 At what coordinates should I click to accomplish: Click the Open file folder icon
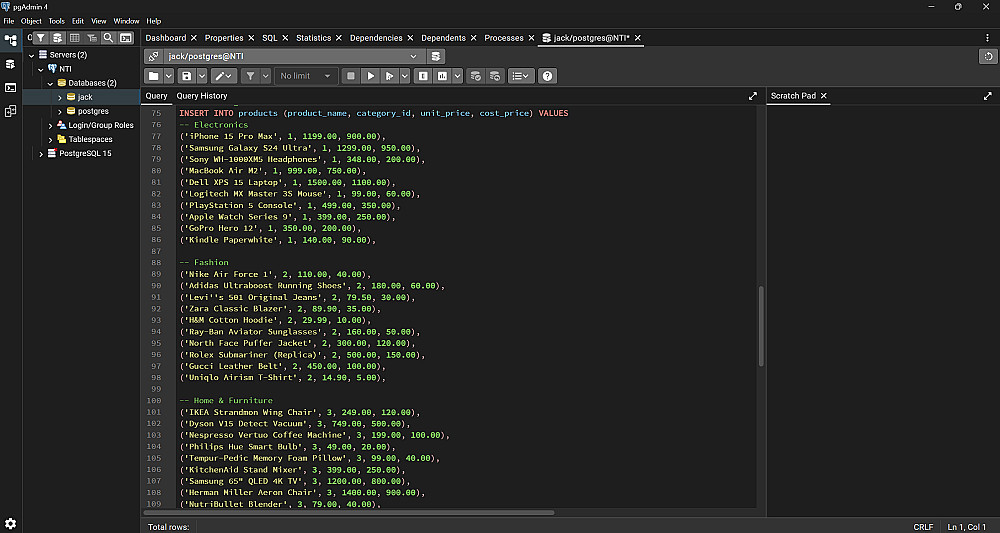(x=153, y=76)
